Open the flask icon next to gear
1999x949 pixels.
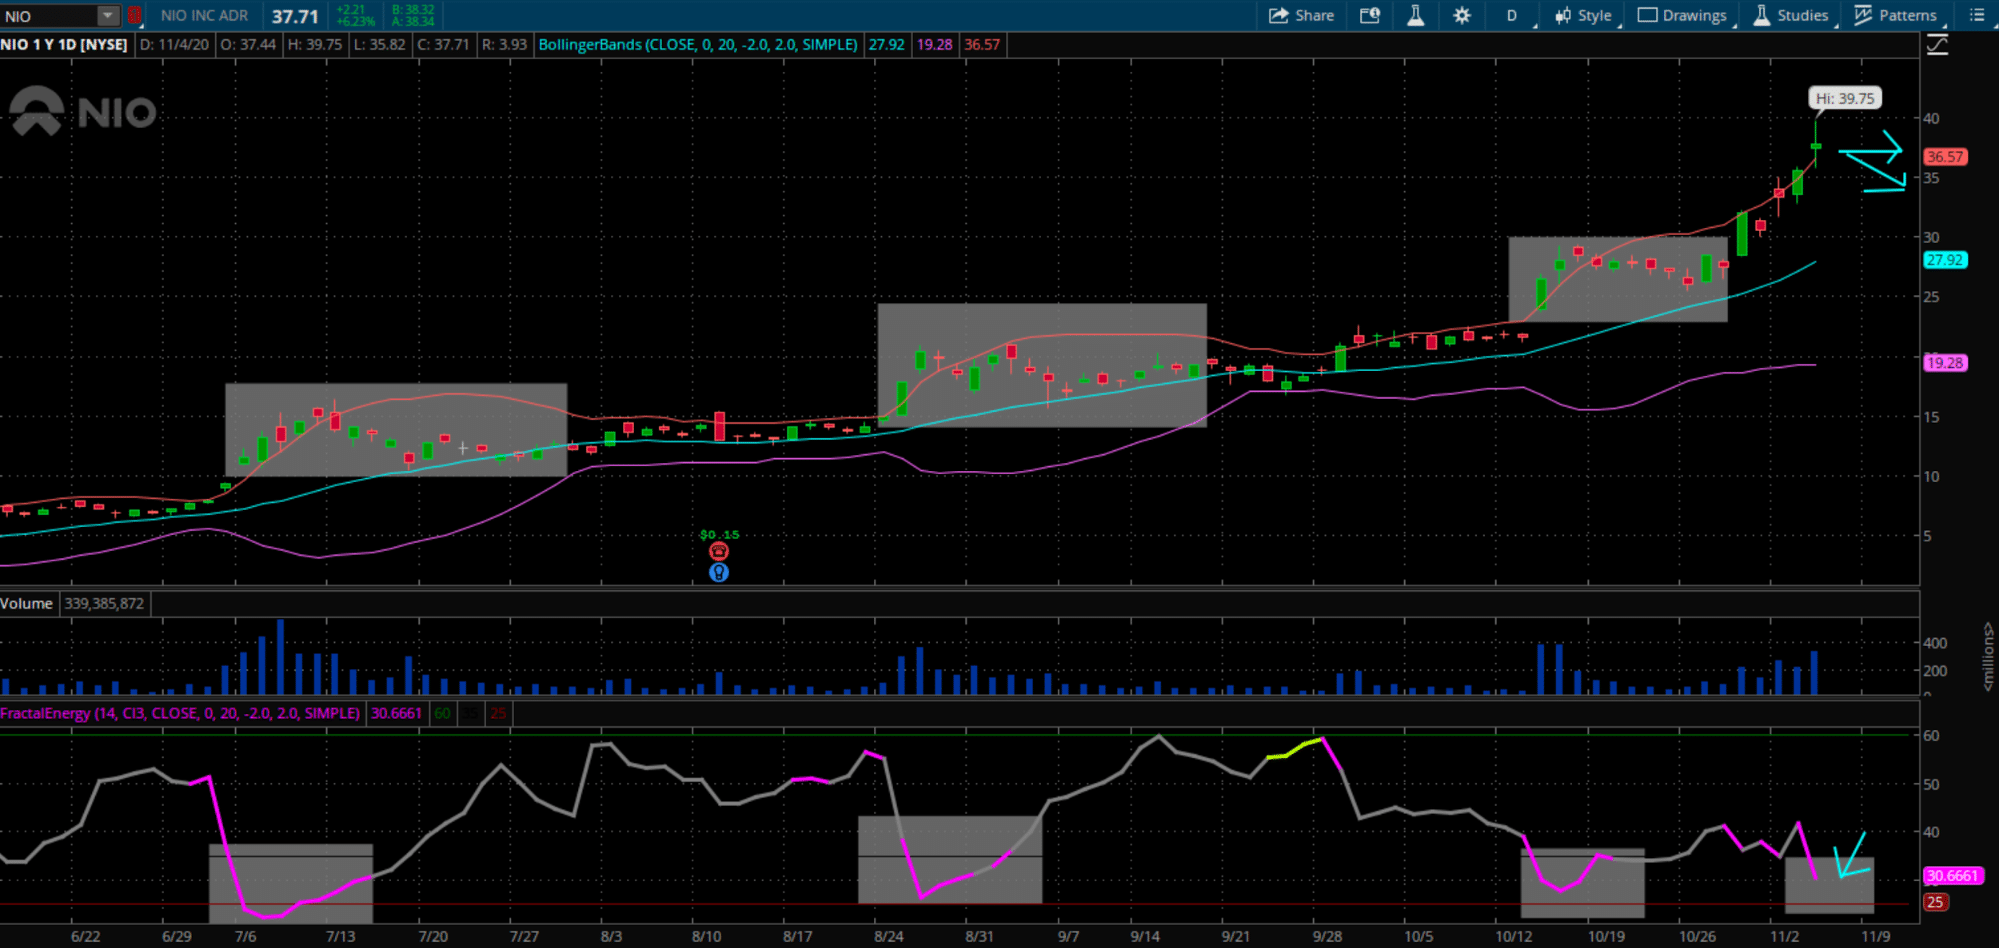coord(1416,16)
